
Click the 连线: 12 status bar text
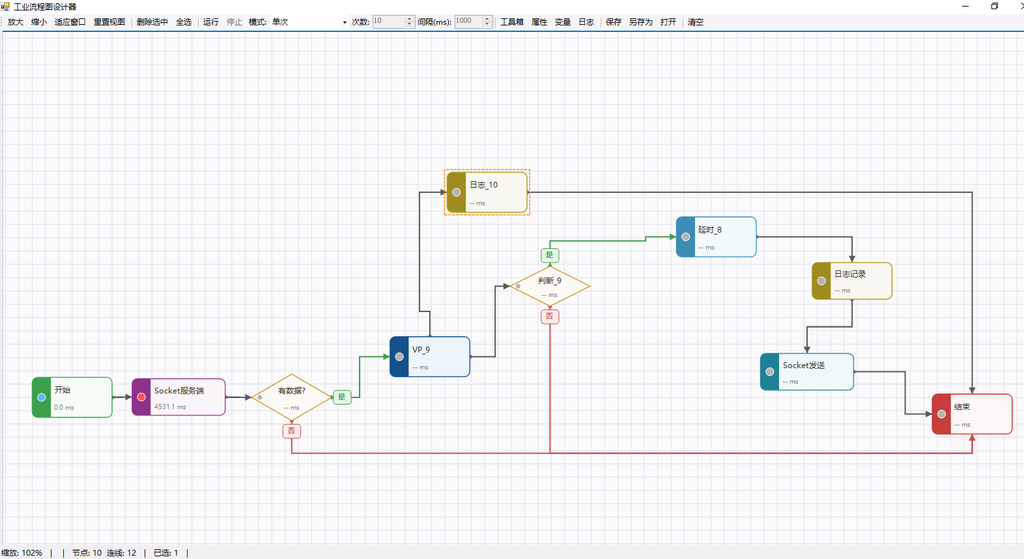pyautogui.click(x=121, y=553)
